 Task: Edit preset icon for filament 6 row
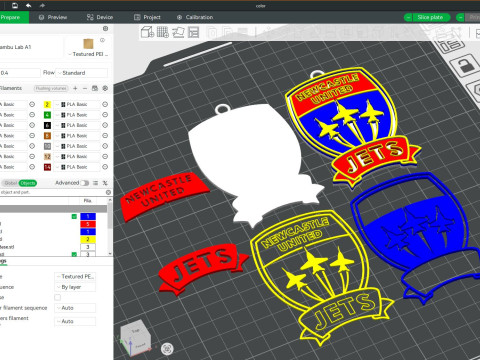click(x=105, y=125)
